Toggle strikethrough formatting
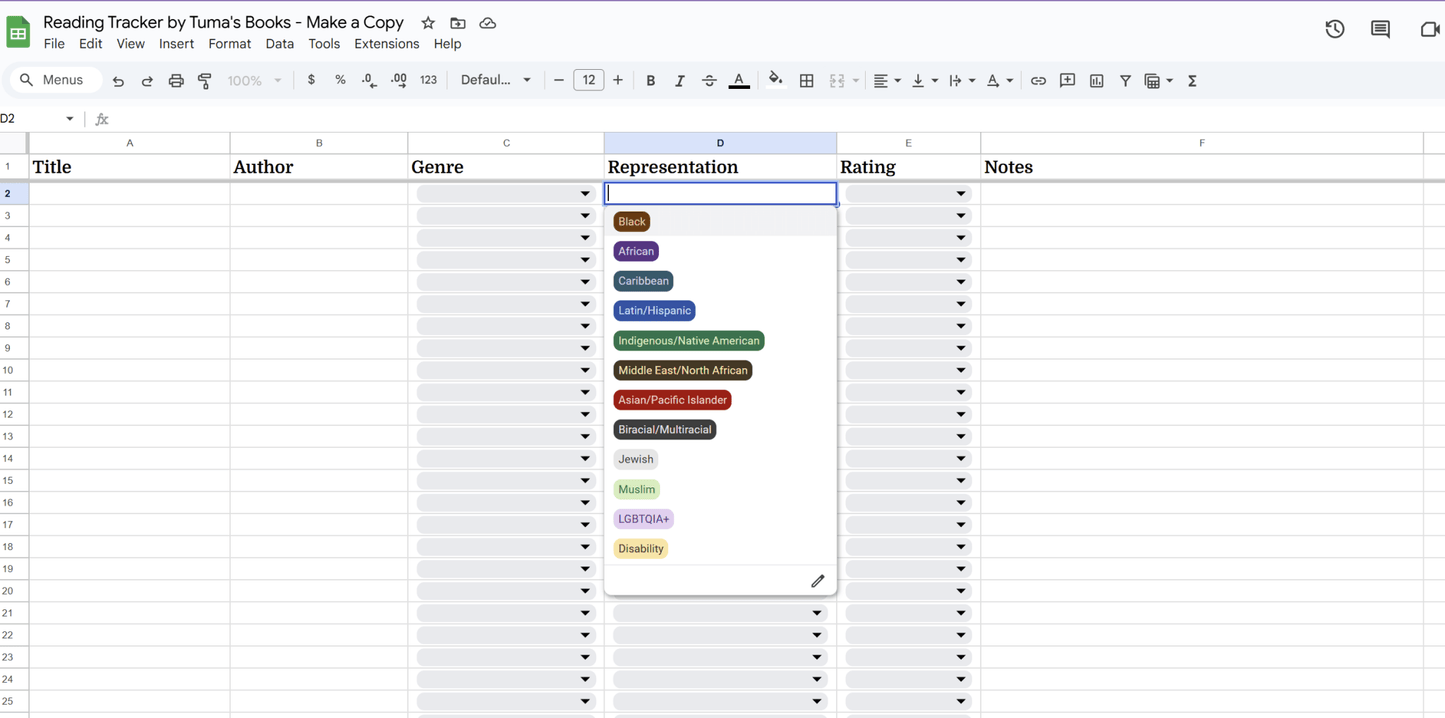Screen dimensions: 1445x718 click(709, 81)
